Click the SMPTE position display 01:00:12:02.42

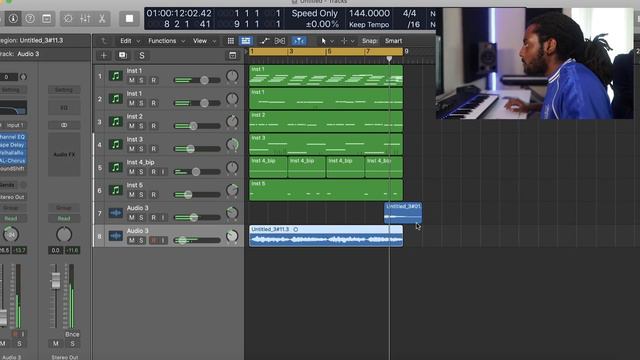click(x=179, y=13)
